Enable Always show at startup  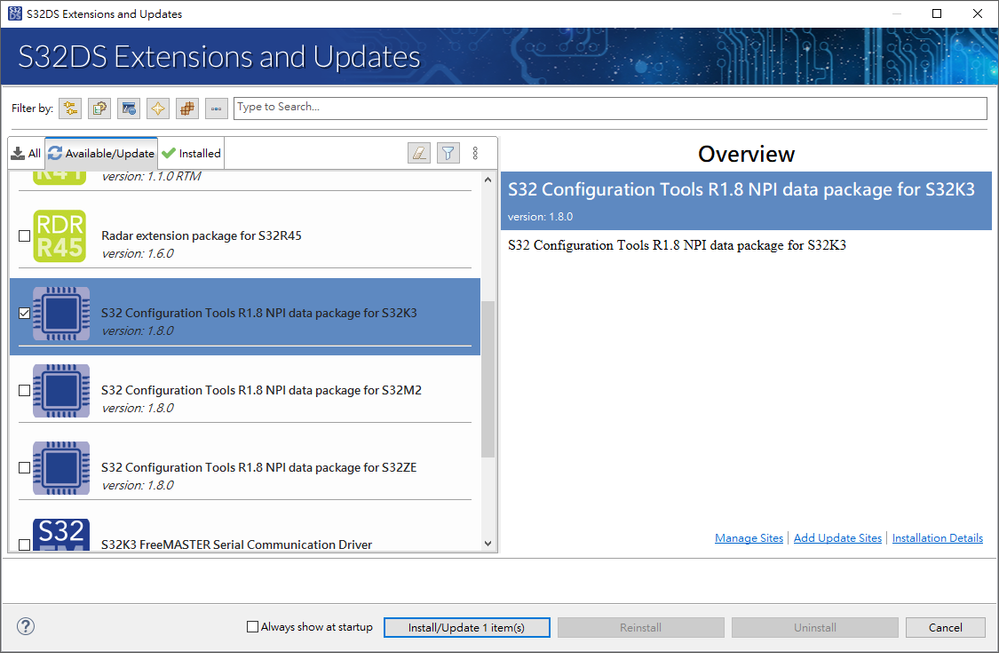coord(252,627)
